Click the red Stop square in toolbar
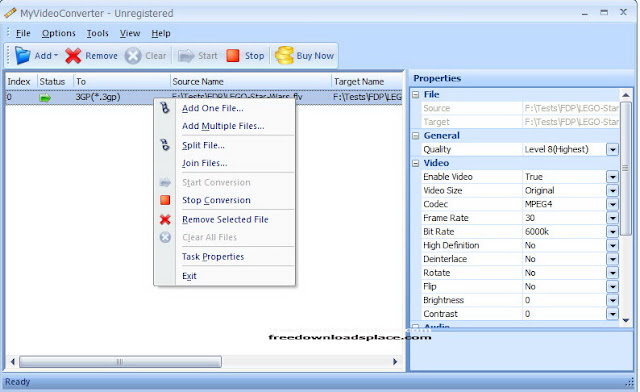The width and height of the screenshot is (640, 392). pos(233,56)
